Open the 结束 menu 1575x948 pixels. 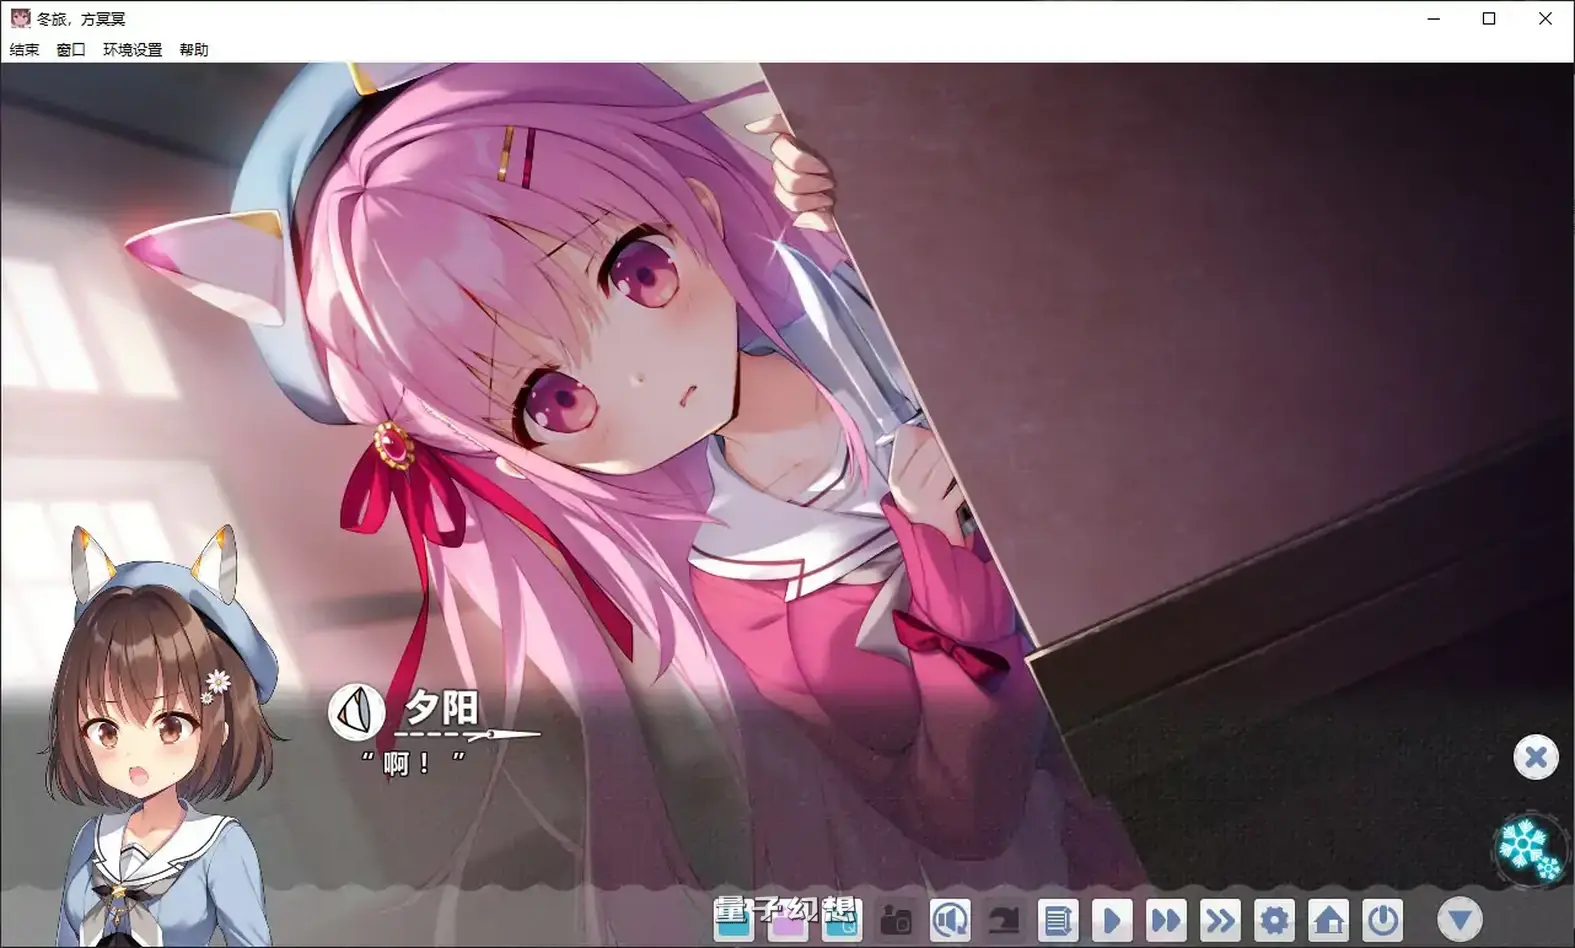pos(24,49)
